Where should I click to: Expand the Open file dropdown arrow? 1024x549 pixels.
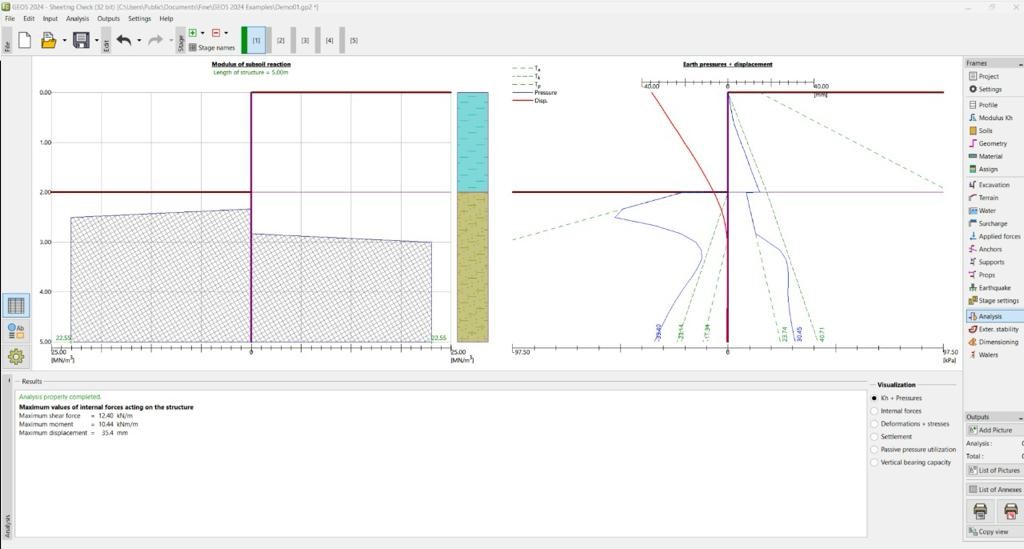coord(64,41)
